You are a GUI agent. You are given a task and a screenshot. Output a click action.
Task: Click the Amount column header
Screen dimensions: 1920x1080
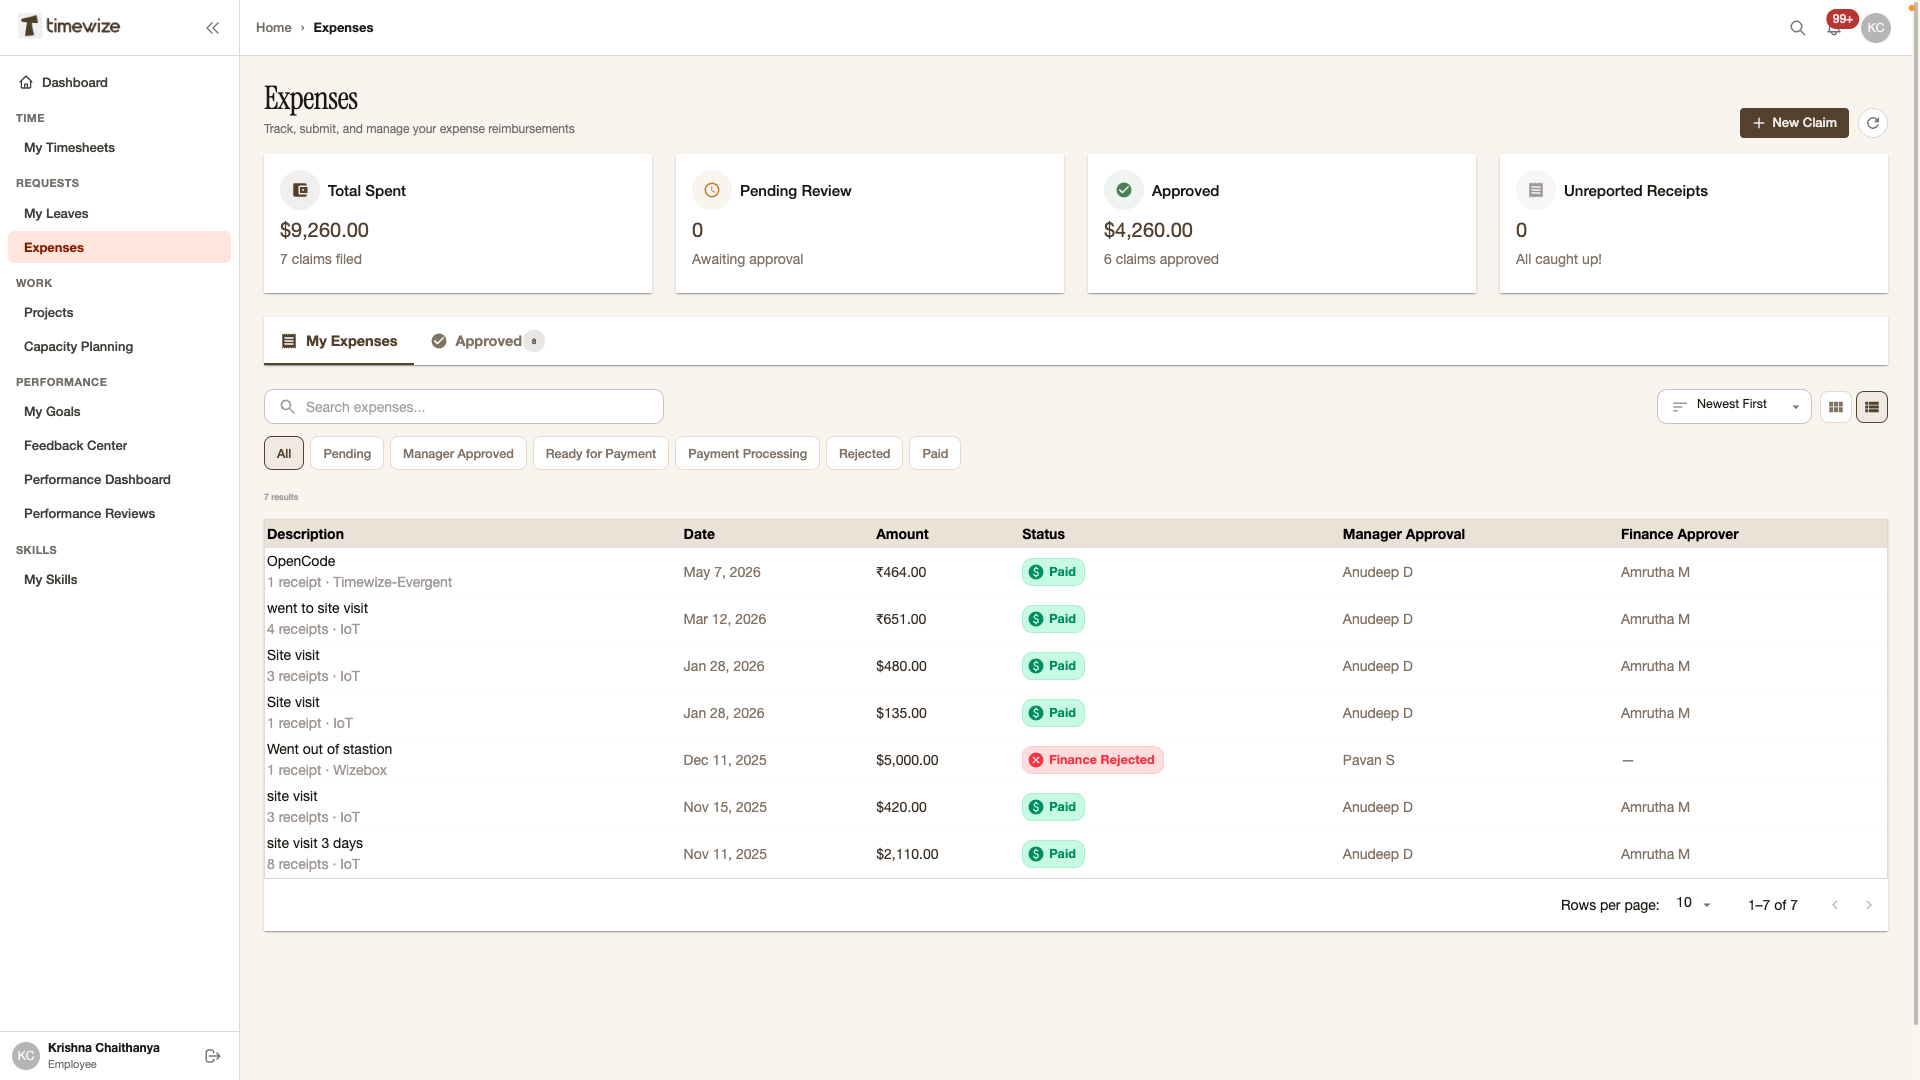pyautogui.click(x=902, y=534)
